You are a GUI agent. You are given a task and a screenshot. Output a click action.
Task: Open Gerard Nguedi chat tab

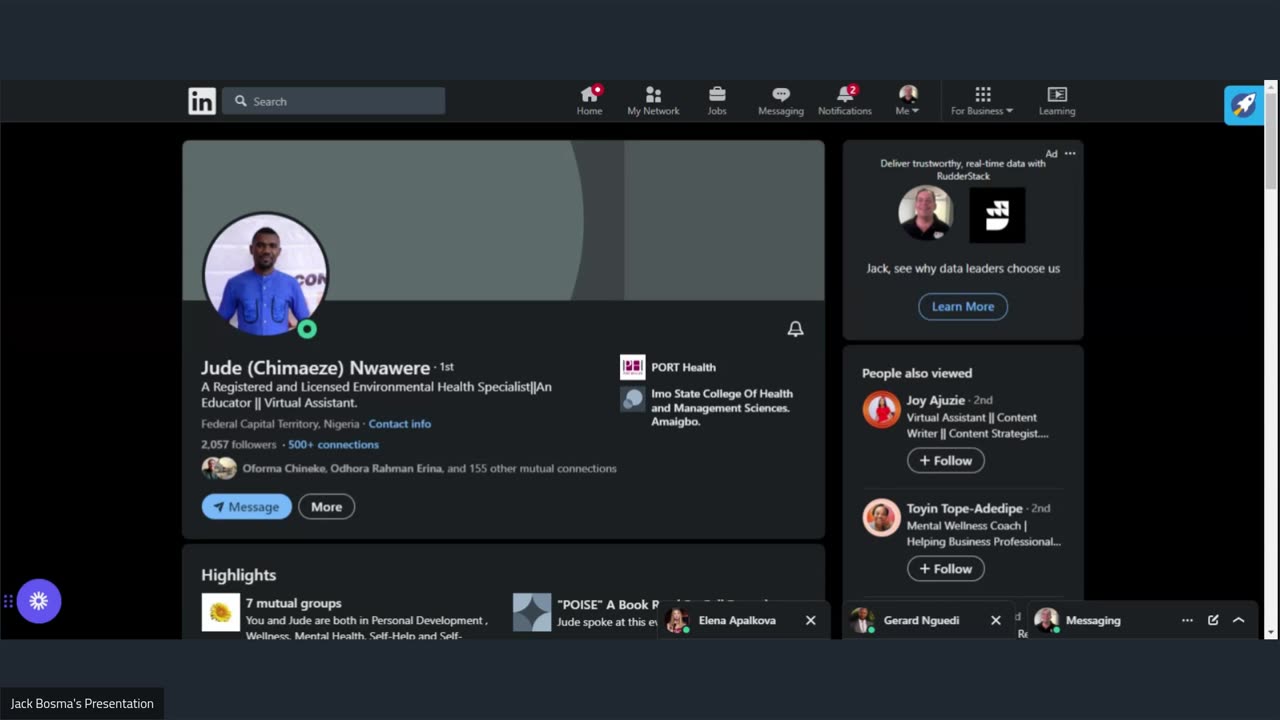coord(920,620)
